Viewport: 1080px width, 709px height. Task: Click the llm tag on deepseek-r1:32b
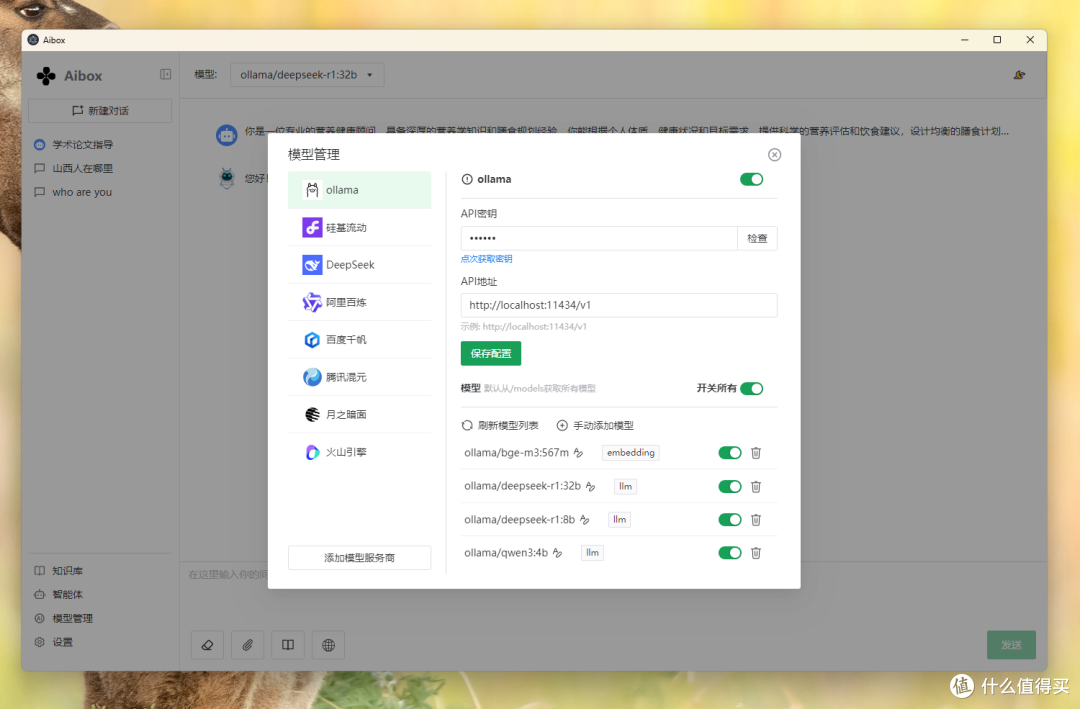(x=625, y=486)
